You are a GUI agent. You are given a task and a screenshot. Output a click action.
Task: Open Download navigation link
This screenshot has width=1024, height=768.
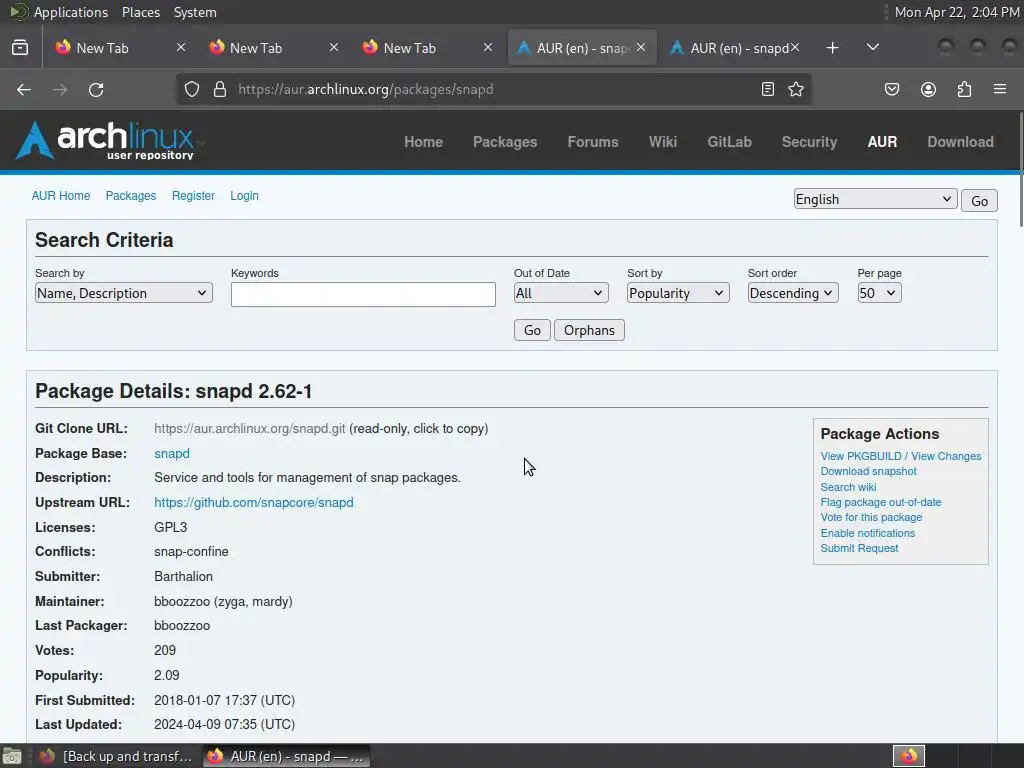(x=960, y=142)
